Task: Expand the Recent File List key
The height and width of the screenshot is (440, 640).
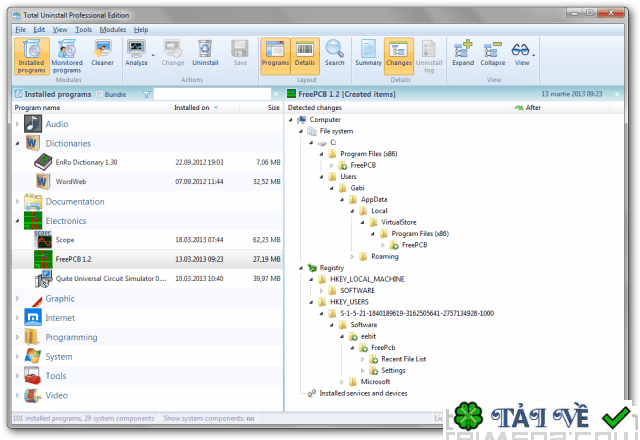Action: pos(362,359)
